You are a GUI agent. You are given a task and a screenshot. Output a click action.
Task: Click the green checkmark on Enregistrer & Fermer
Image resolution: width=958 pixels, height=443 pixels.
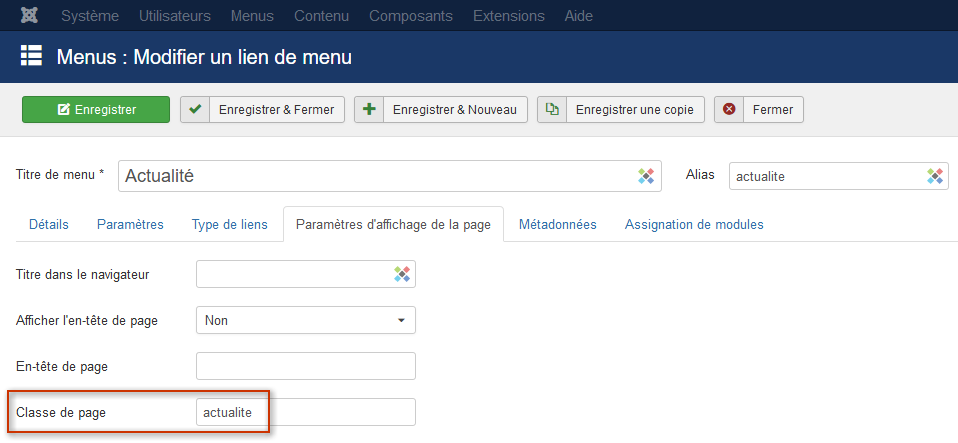coord(195,109)
